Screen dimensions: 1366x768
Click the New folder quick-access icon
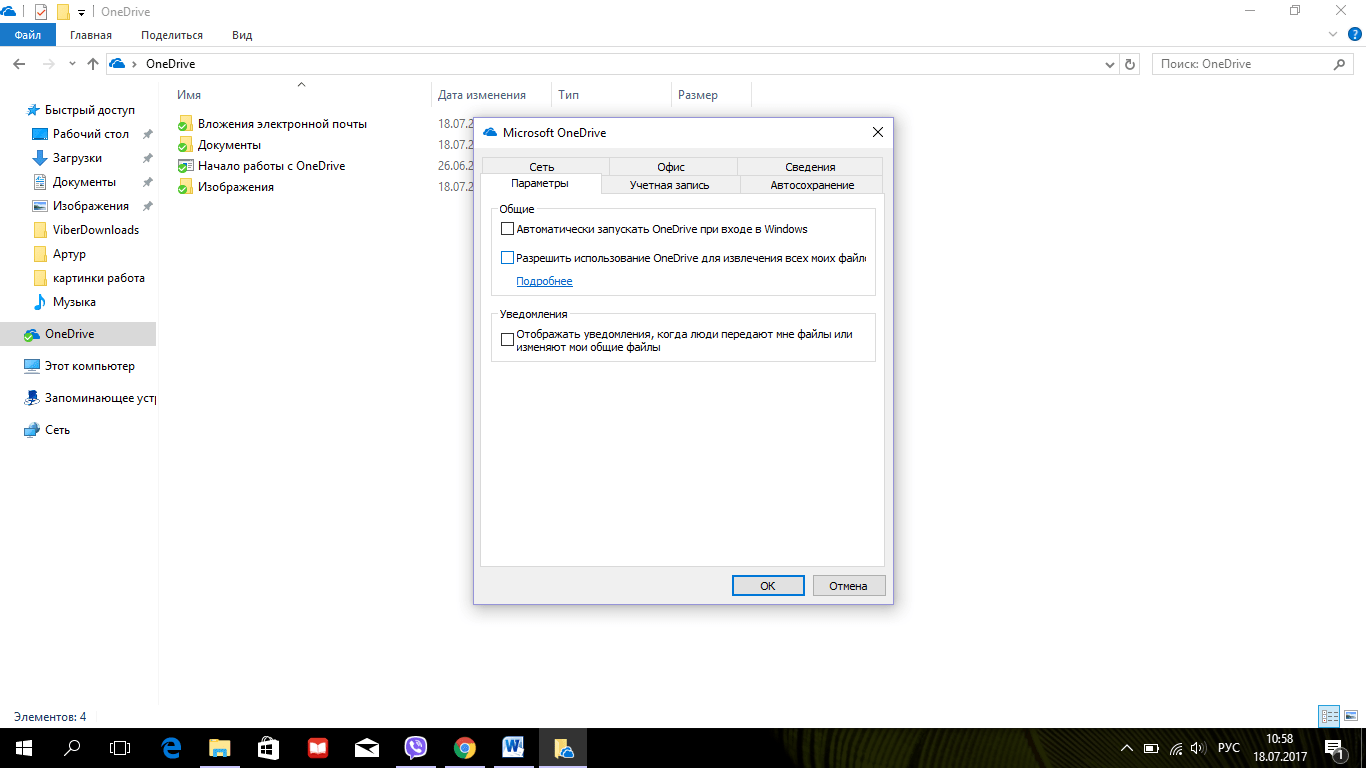tap(63, 12)
